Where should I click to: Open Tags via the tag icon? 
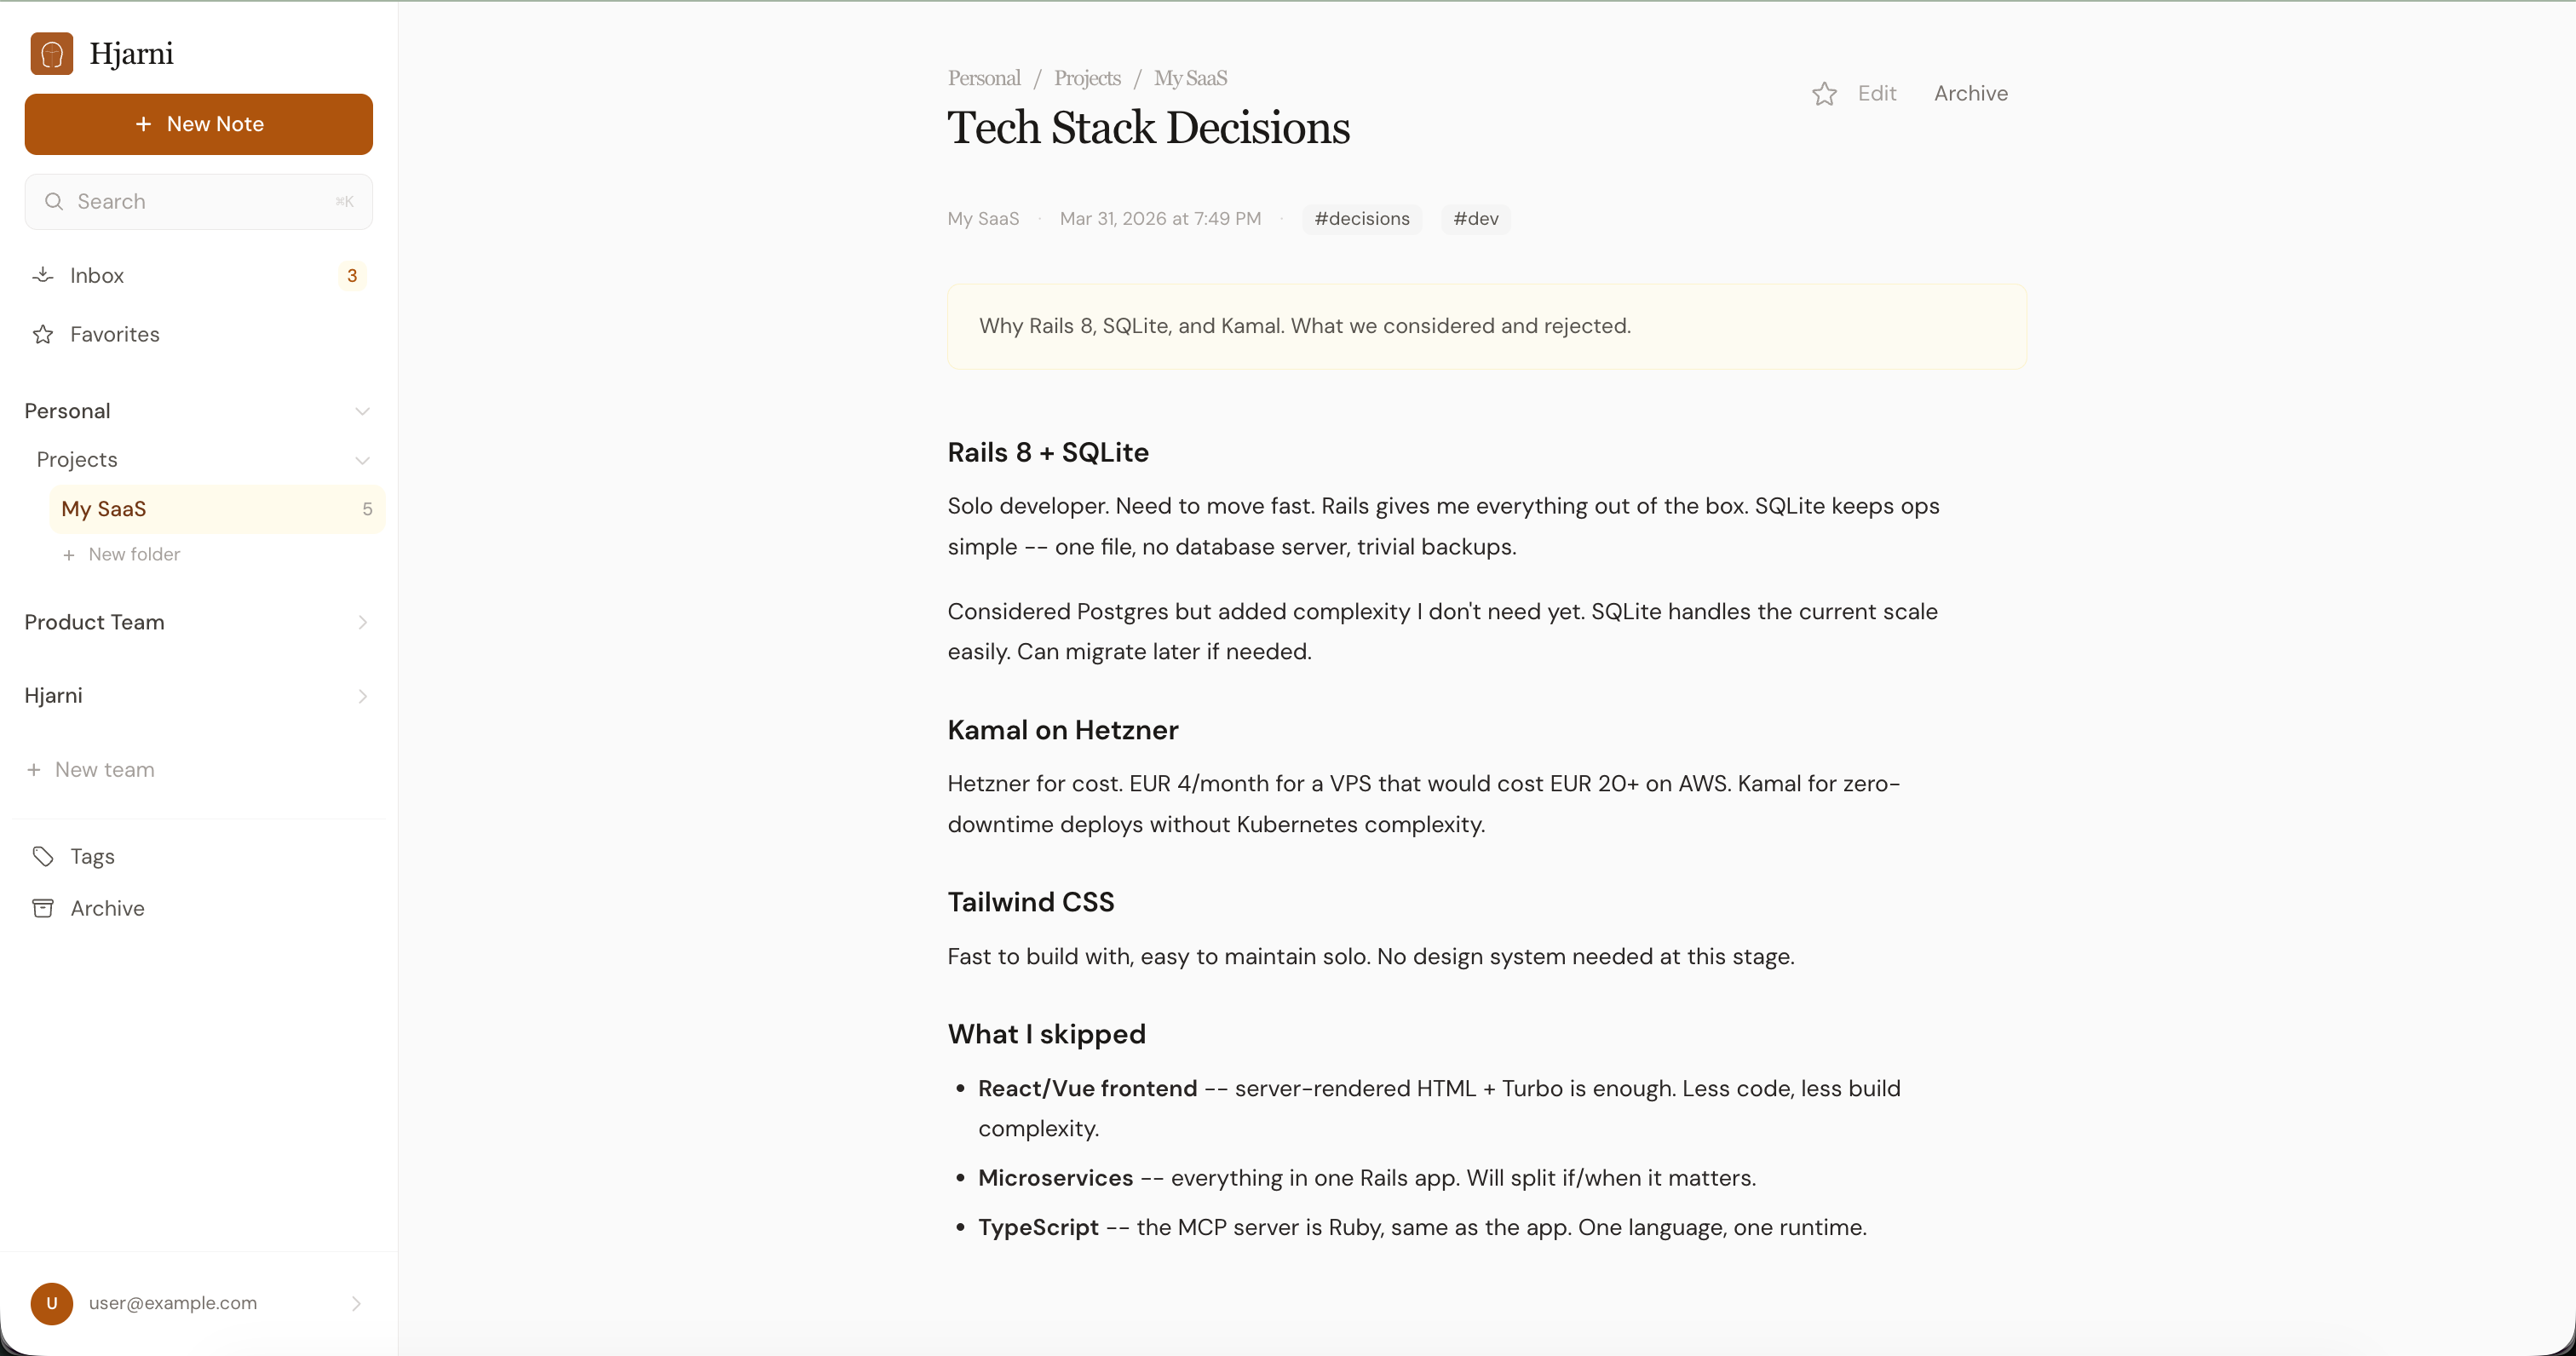pos(43,856)
